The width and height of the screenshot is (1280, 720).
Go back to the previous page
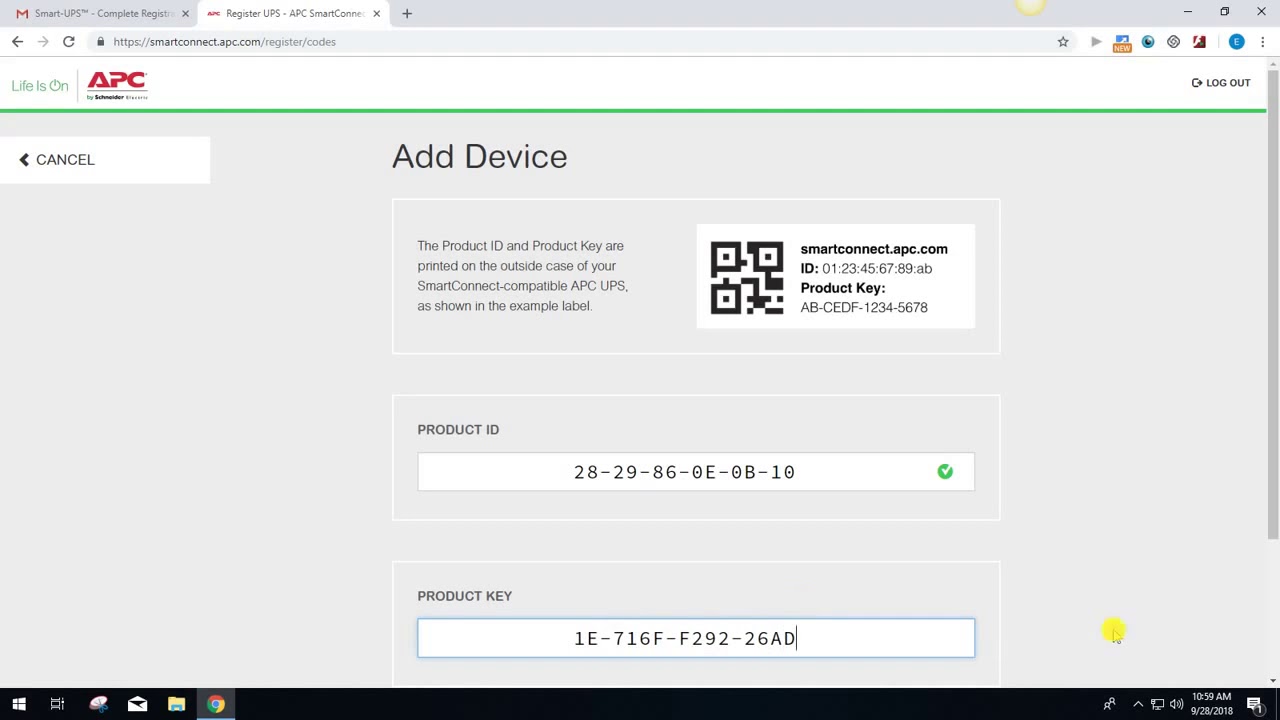17,42
